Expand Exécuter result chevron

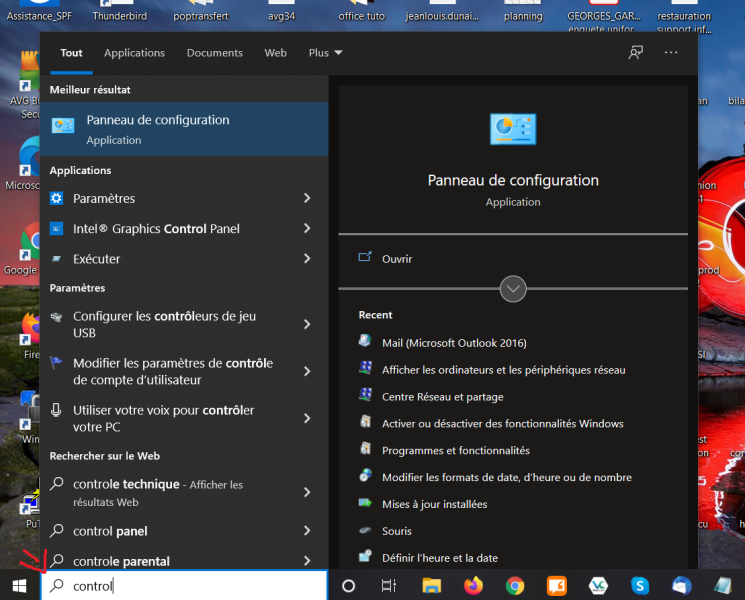point(307,258)
